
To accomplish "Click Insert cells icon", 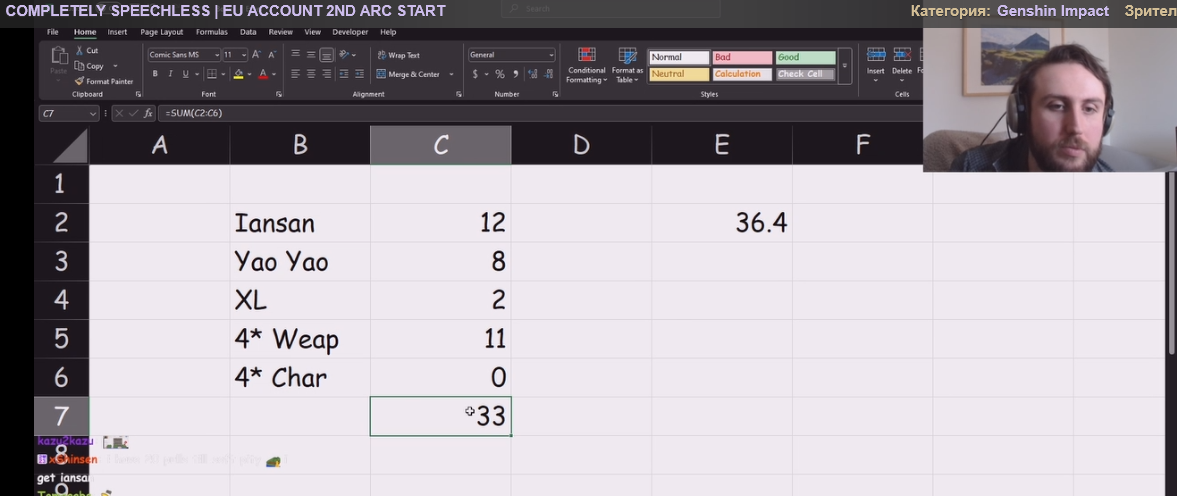I will [x=876, y=54].
